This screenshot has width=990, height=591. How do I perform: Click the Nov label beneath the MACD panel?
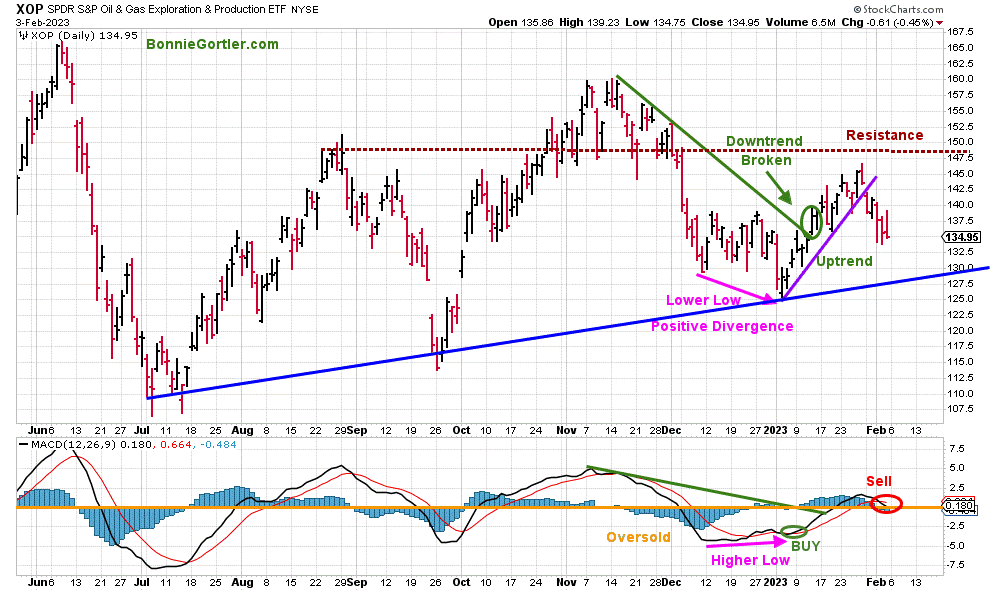(566, 582)
